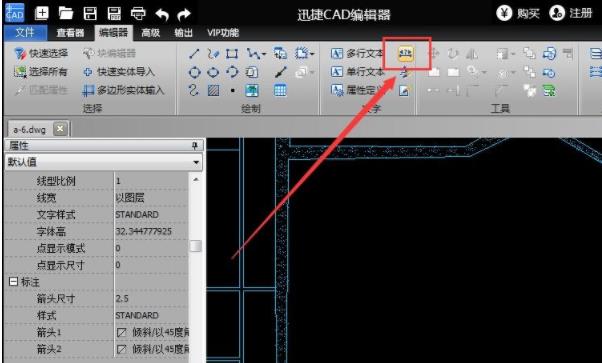Image resolution: width=602 pixels, height=363 pixels.
Task: Click the 点显示尺寸 value field
Action: [x=151, y=265]
